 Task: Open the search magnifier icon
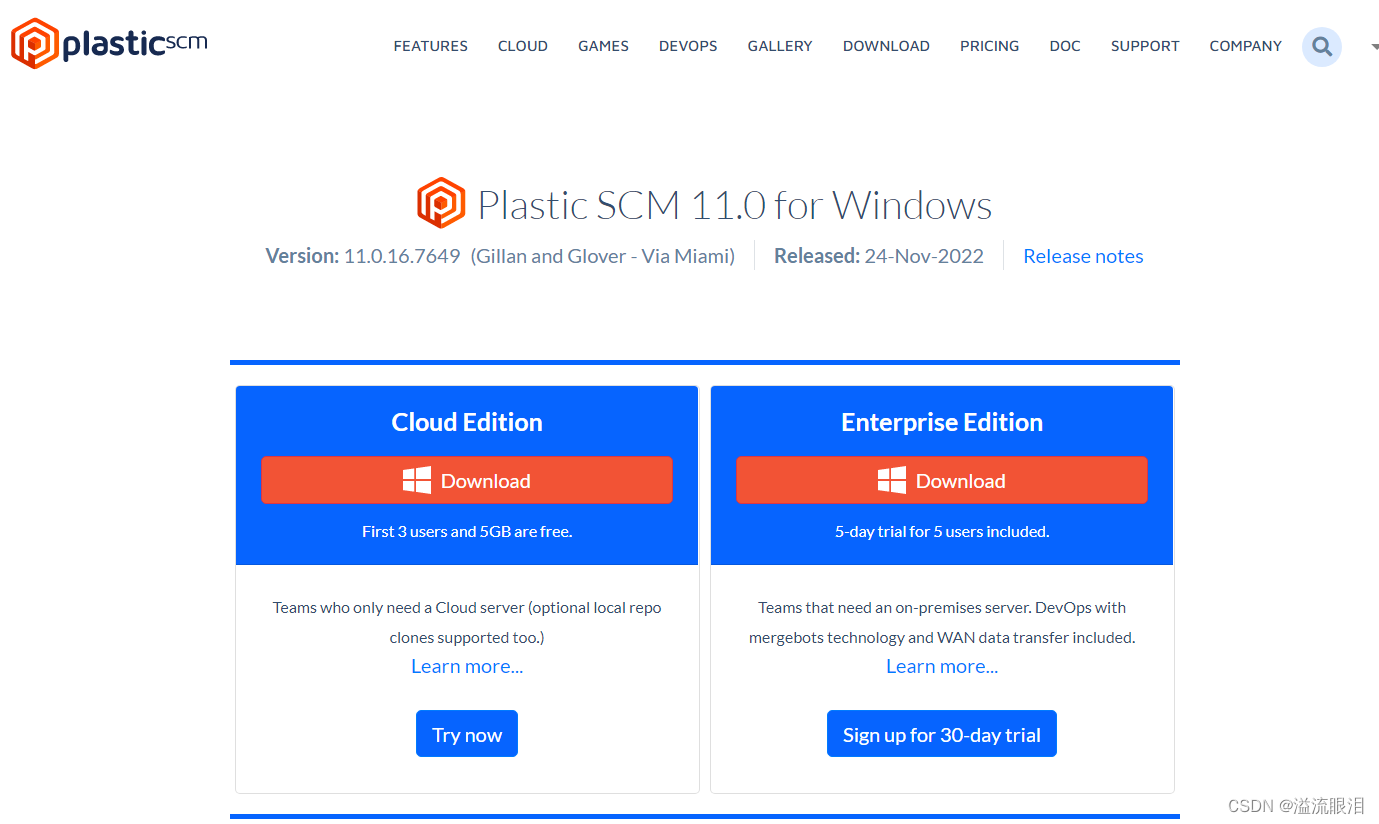[x=1322, y=46]
